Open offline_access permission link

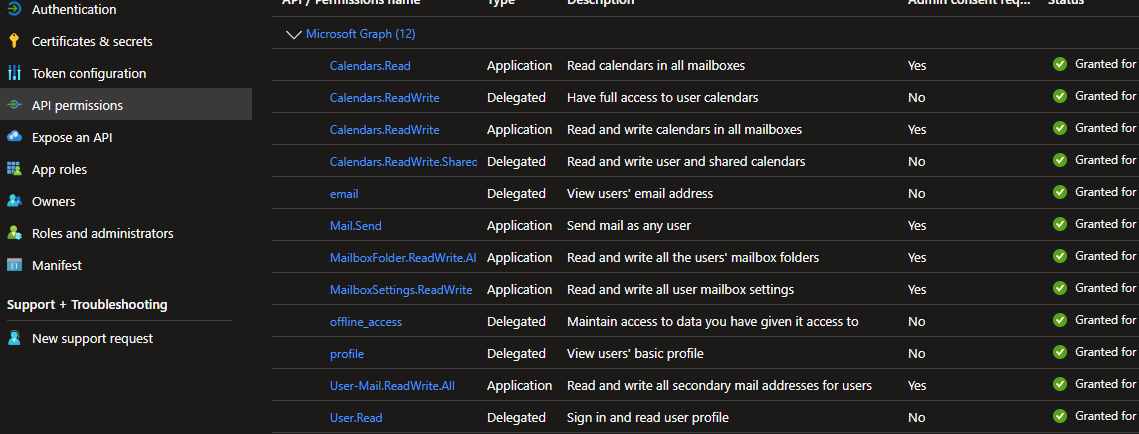point(365,321)
